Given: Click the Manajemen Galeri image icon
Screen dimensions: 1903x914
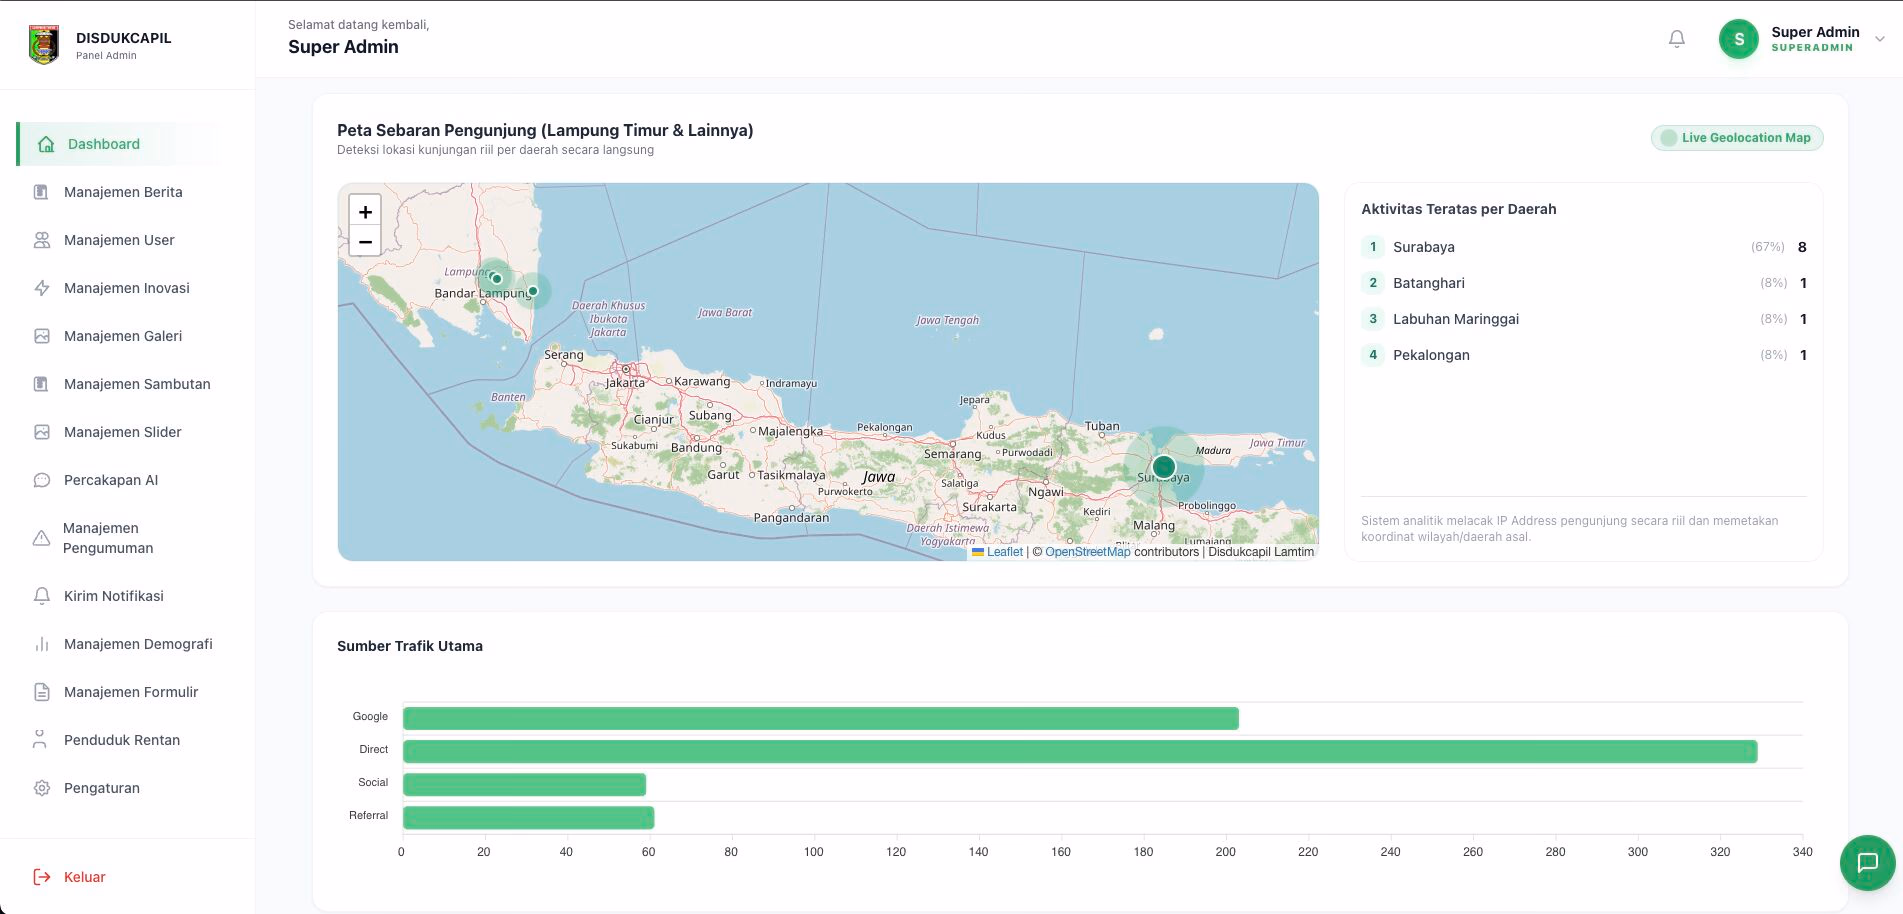Looking at the screenshot, I should click(41, 336).
